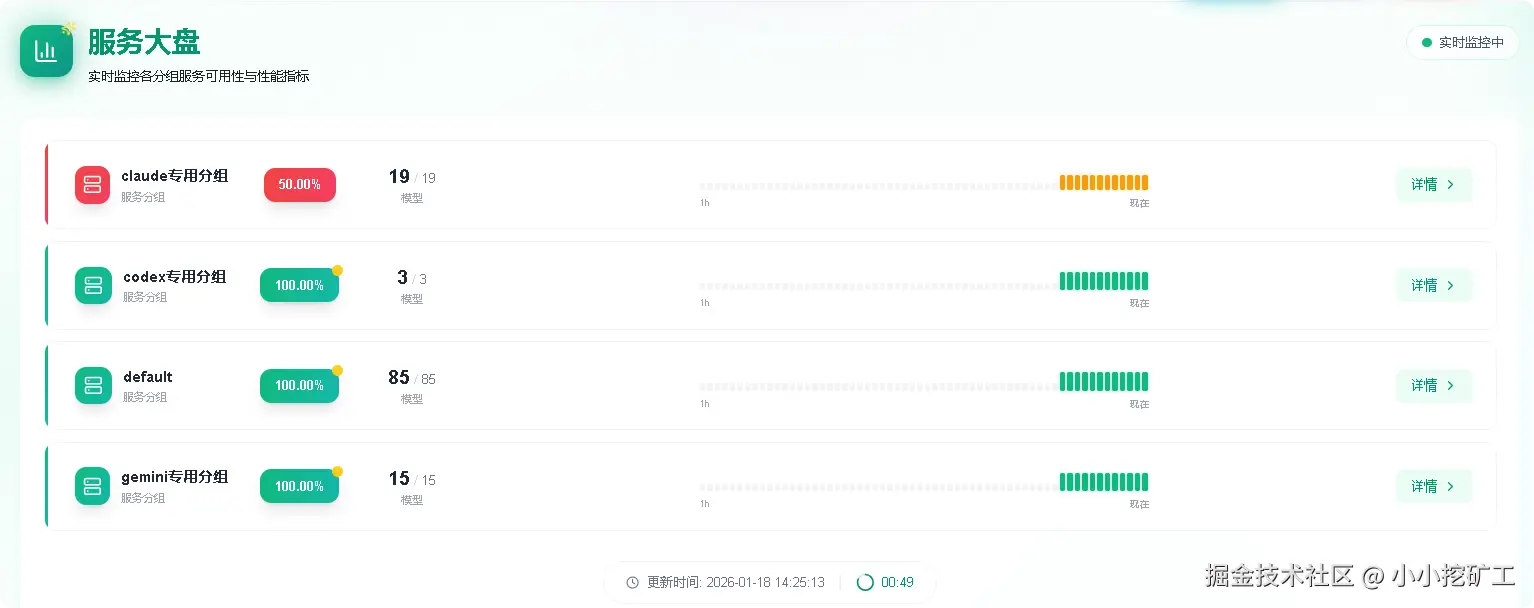Click the red server icon for claude专用分组
The image size is (1534, 608).
click(93, 185)
